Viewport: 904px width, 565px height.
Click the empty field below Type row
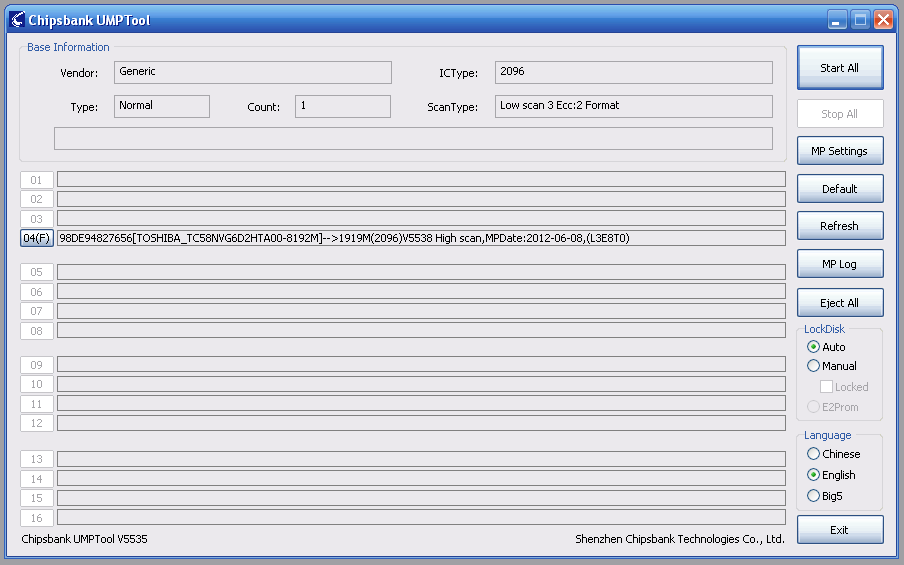(413, 138)
